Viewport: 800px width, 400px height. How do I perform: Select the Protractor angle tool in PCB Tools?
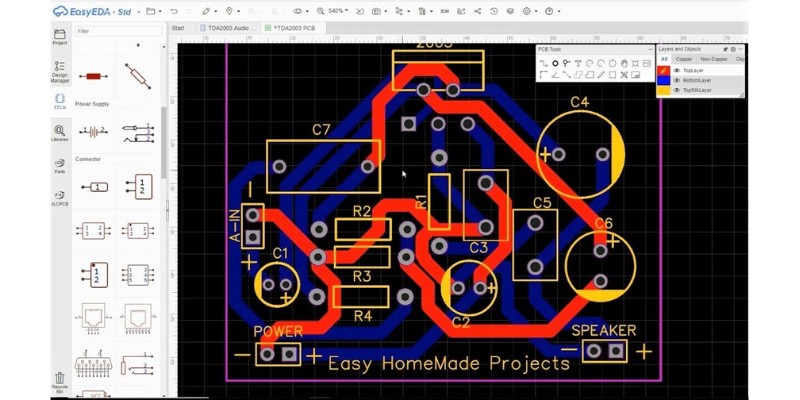point(555,75)
